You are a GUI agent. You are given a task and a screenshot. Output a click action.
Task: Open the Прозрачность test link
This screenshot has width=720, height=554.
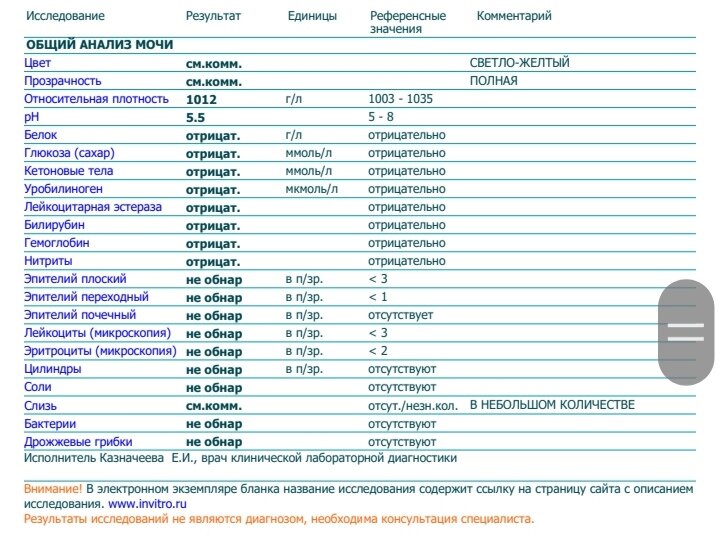[x=62, y=81]
